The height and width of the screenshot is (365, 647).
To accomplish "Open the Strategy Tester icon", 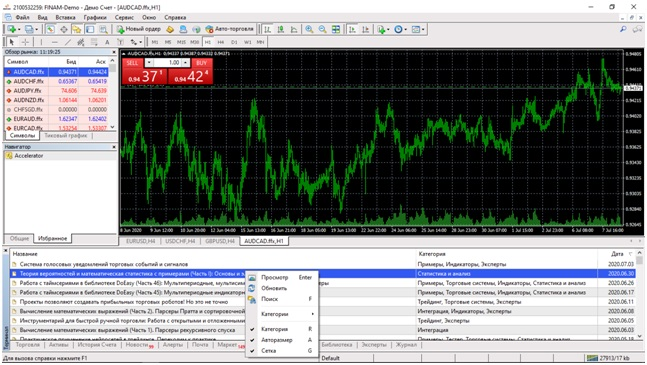I will pyautogui.click(x=103, y=29).
